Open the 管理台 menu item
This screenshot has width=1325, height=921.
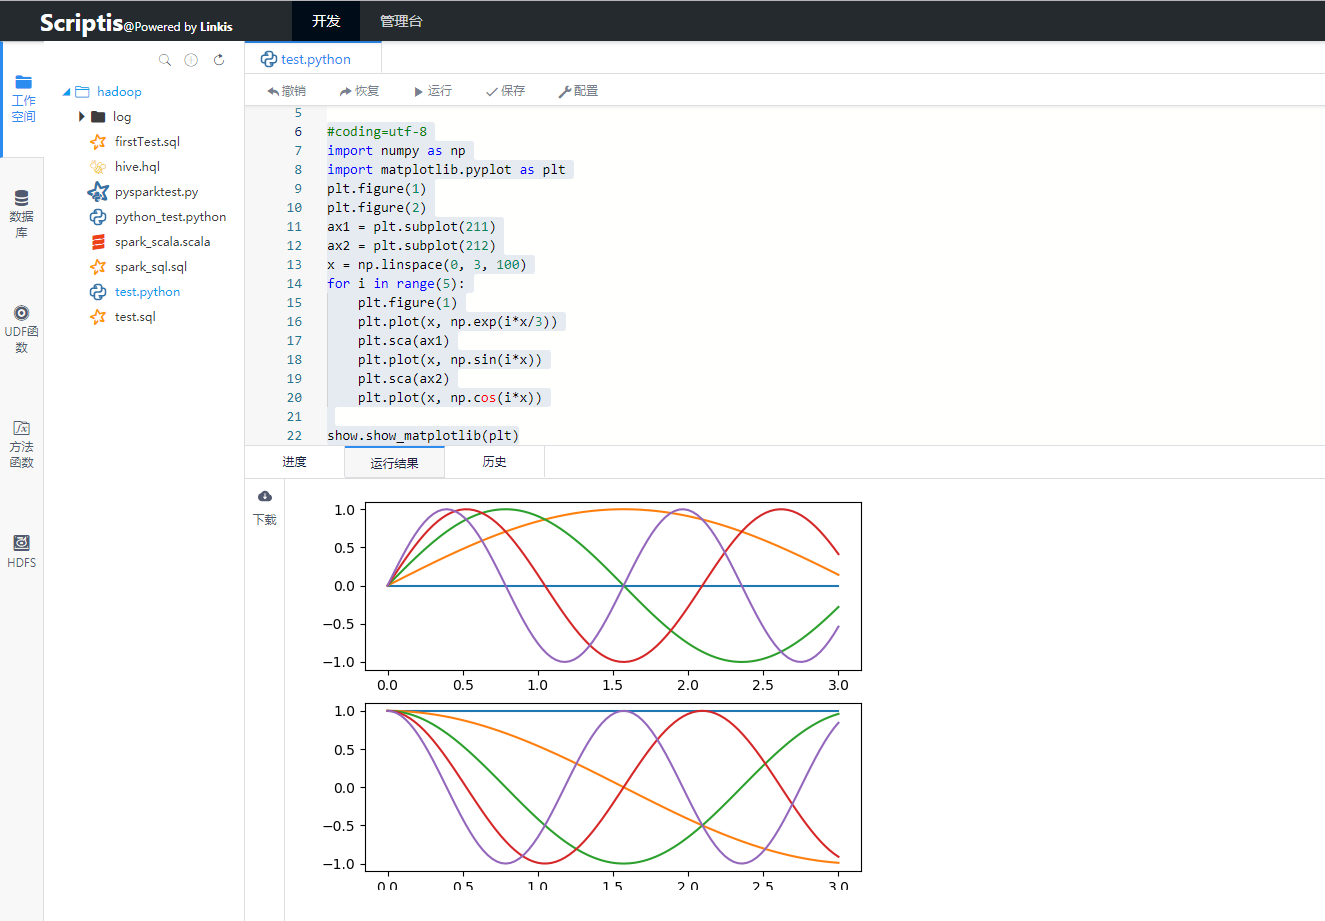point(401,20)
